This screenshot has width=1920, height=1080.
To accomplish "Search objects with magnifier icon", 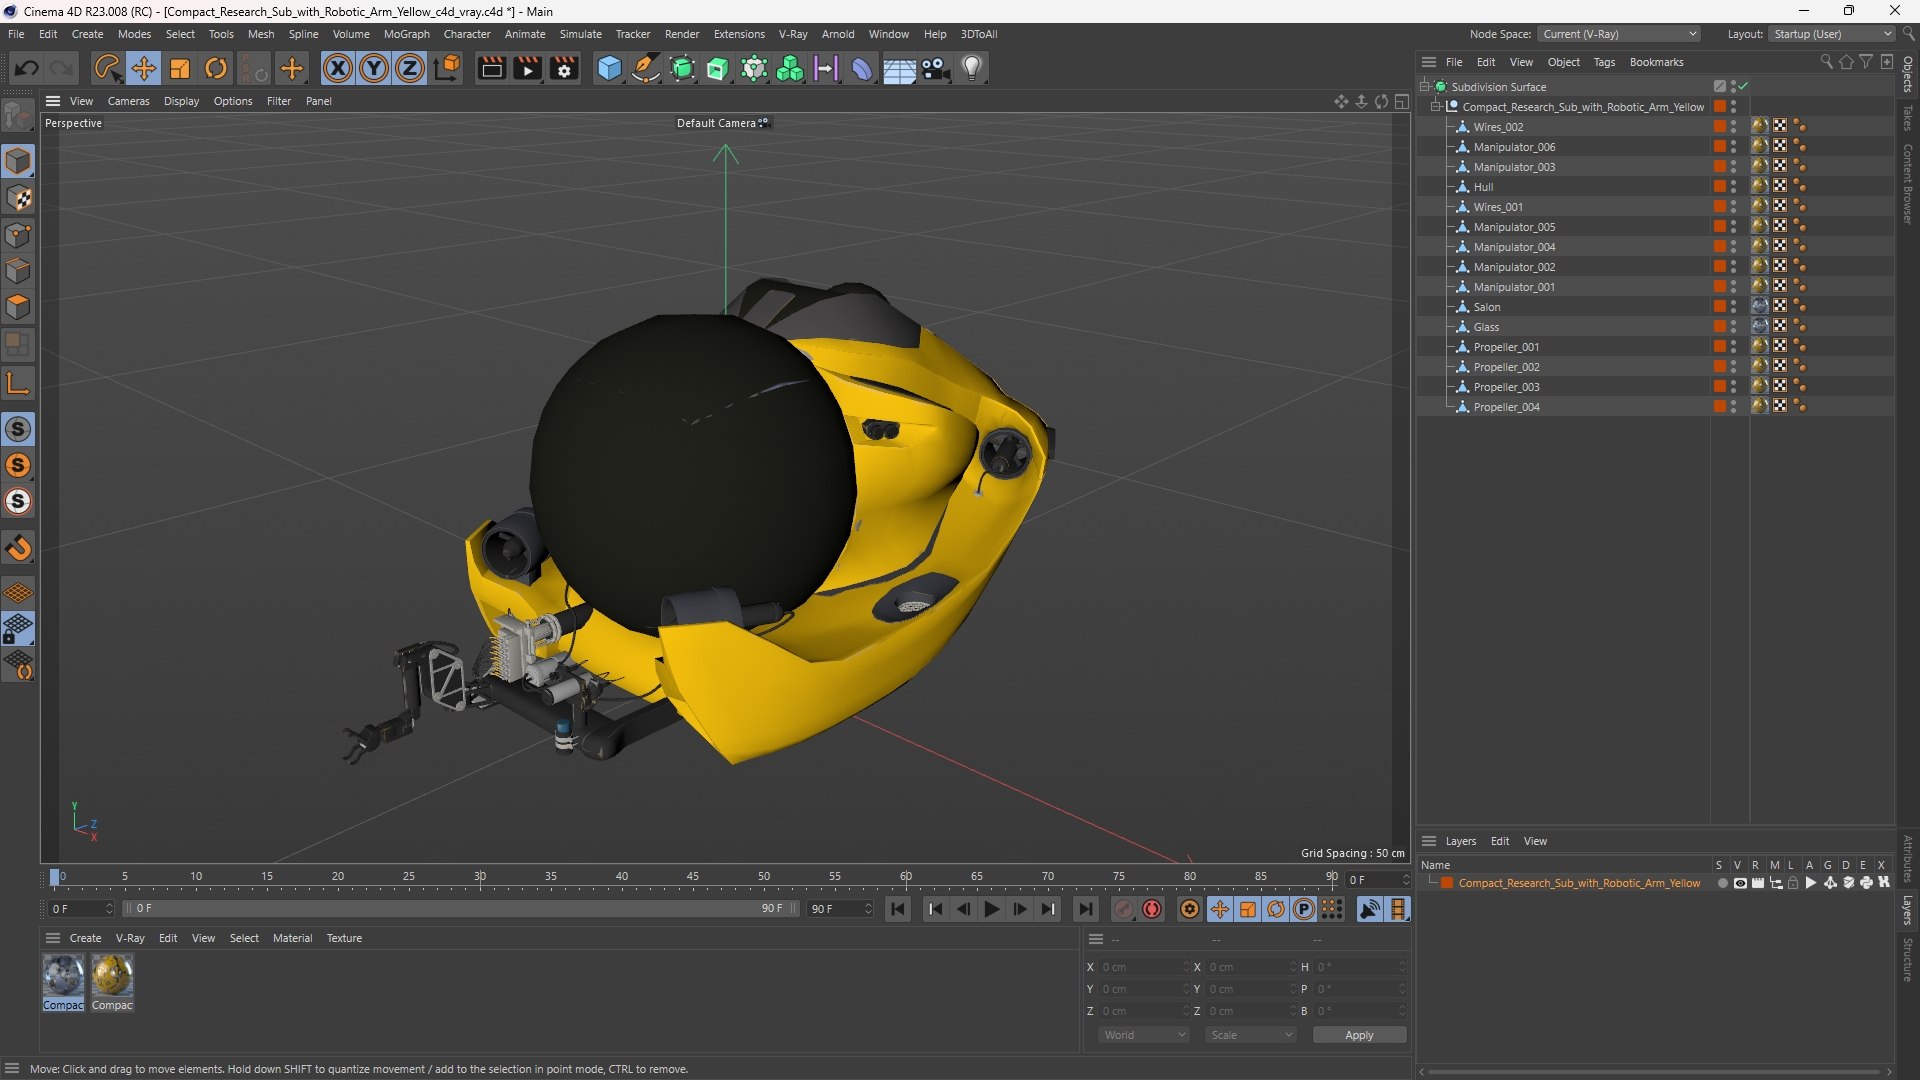I will point(1827,62).
